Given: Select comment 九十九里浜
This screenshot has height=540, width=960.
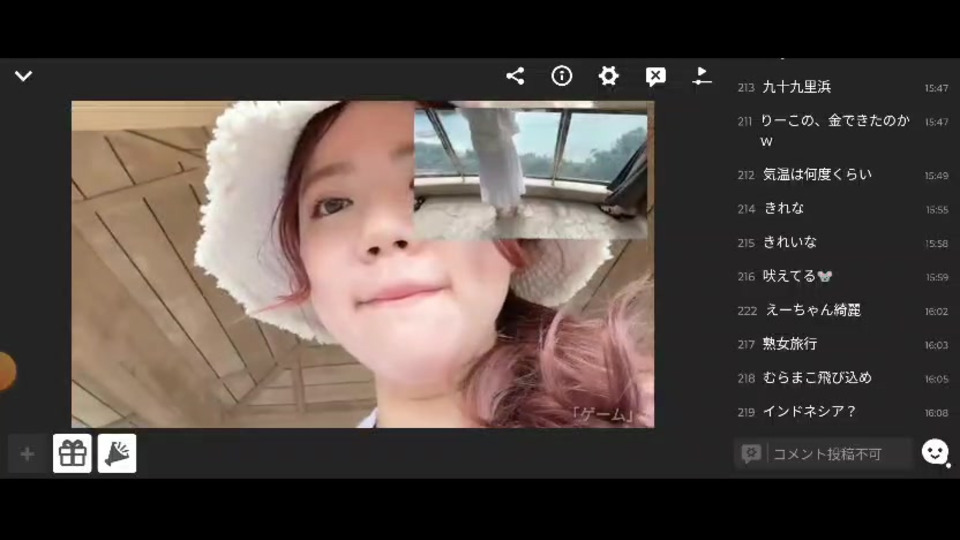Looking at the screenshot, I should click(797, 88).
